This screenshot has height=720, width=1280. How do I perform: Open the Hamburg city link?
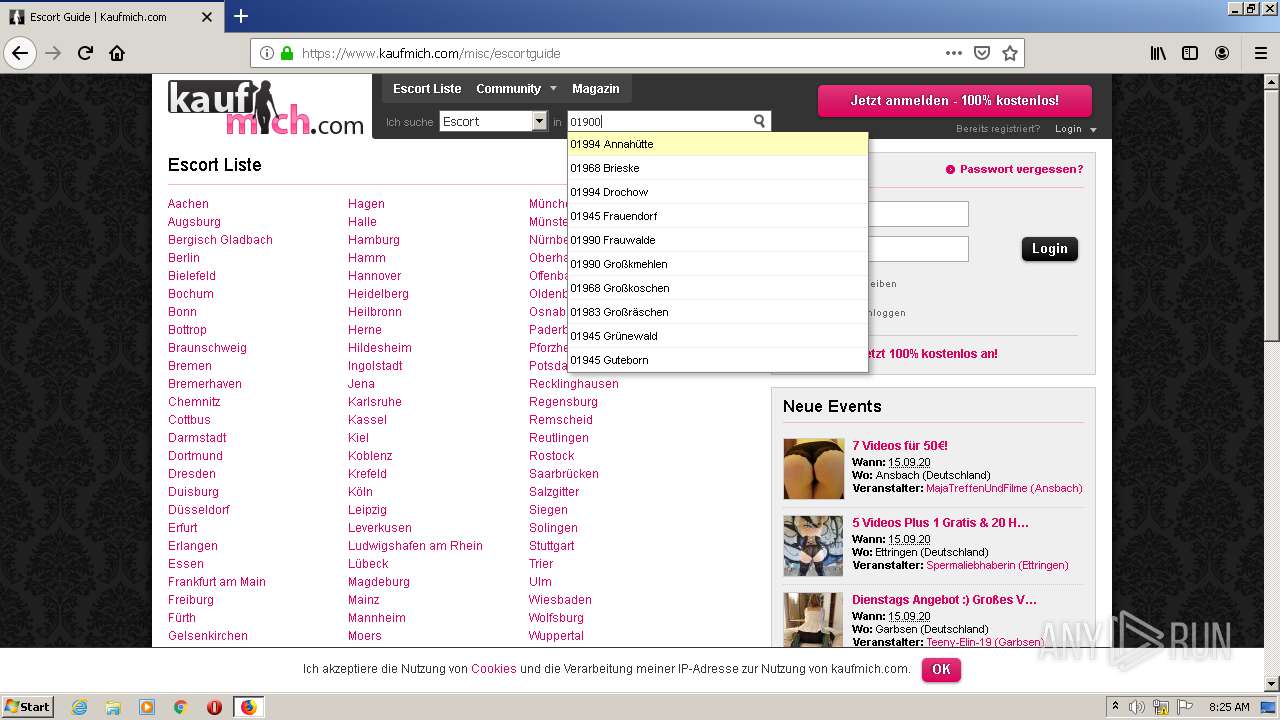click(x=374, y=240)
